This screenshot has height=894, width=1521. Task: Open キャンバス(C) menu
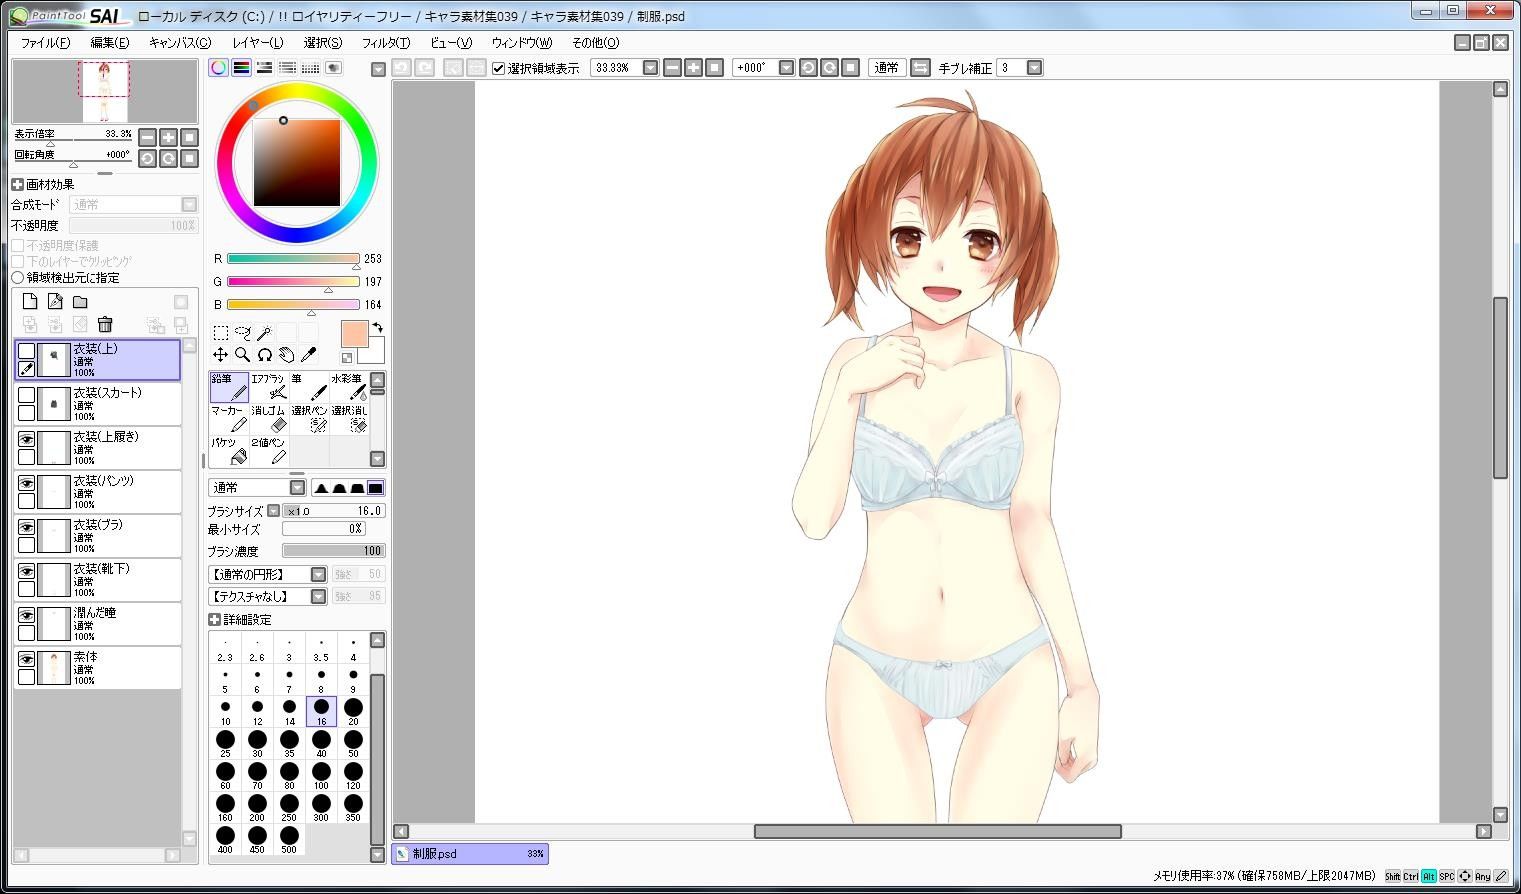pos(180,43)
